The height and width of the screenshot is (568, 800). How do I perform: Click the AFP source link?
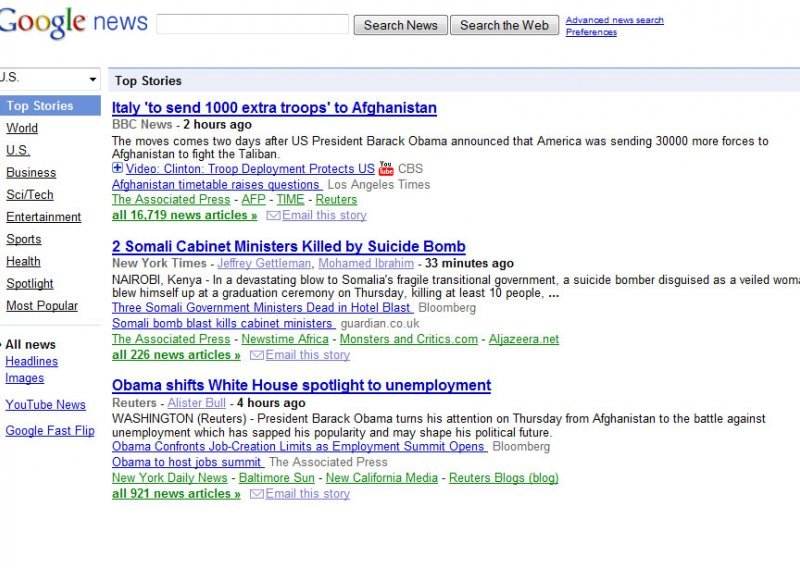254,200
